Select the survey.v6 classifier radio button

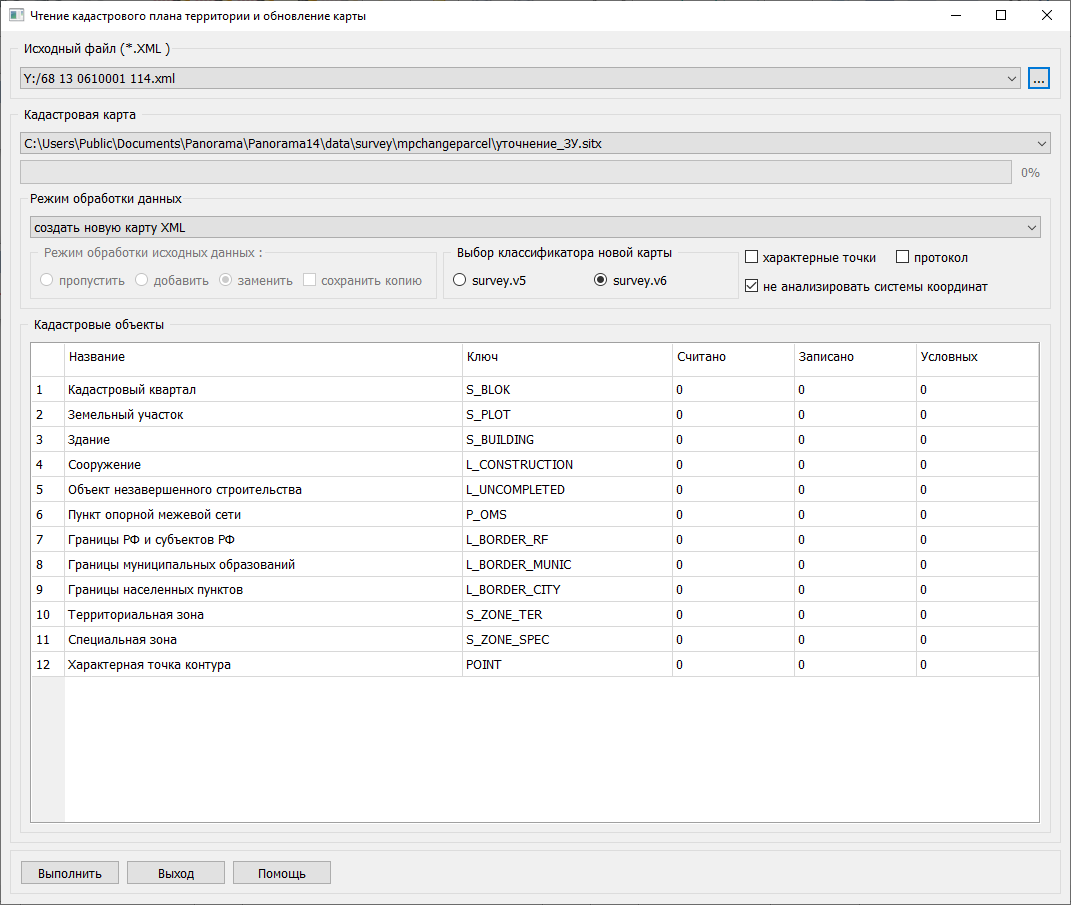click(x=600, y=281)
